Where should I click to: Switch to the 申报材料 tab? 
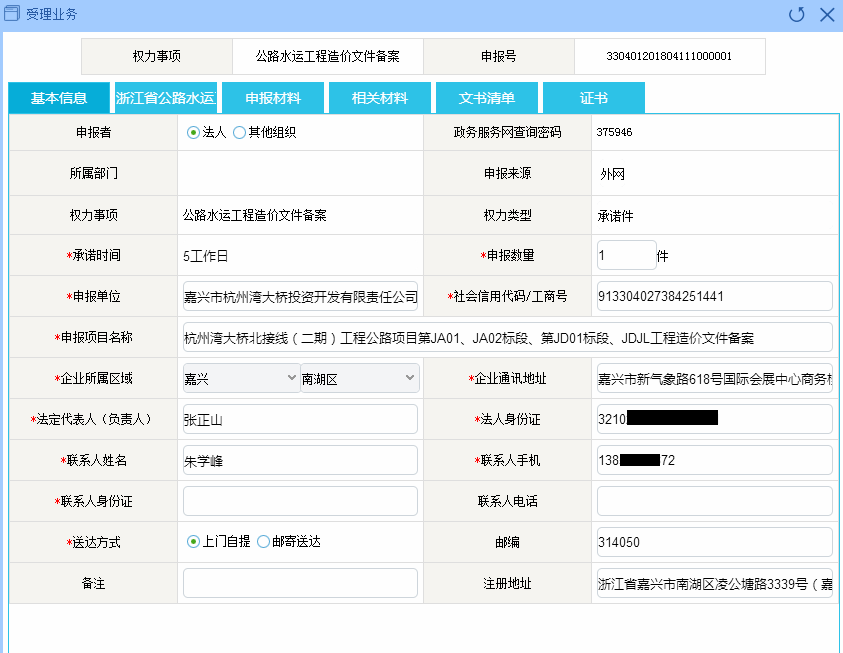pos(273,98)
